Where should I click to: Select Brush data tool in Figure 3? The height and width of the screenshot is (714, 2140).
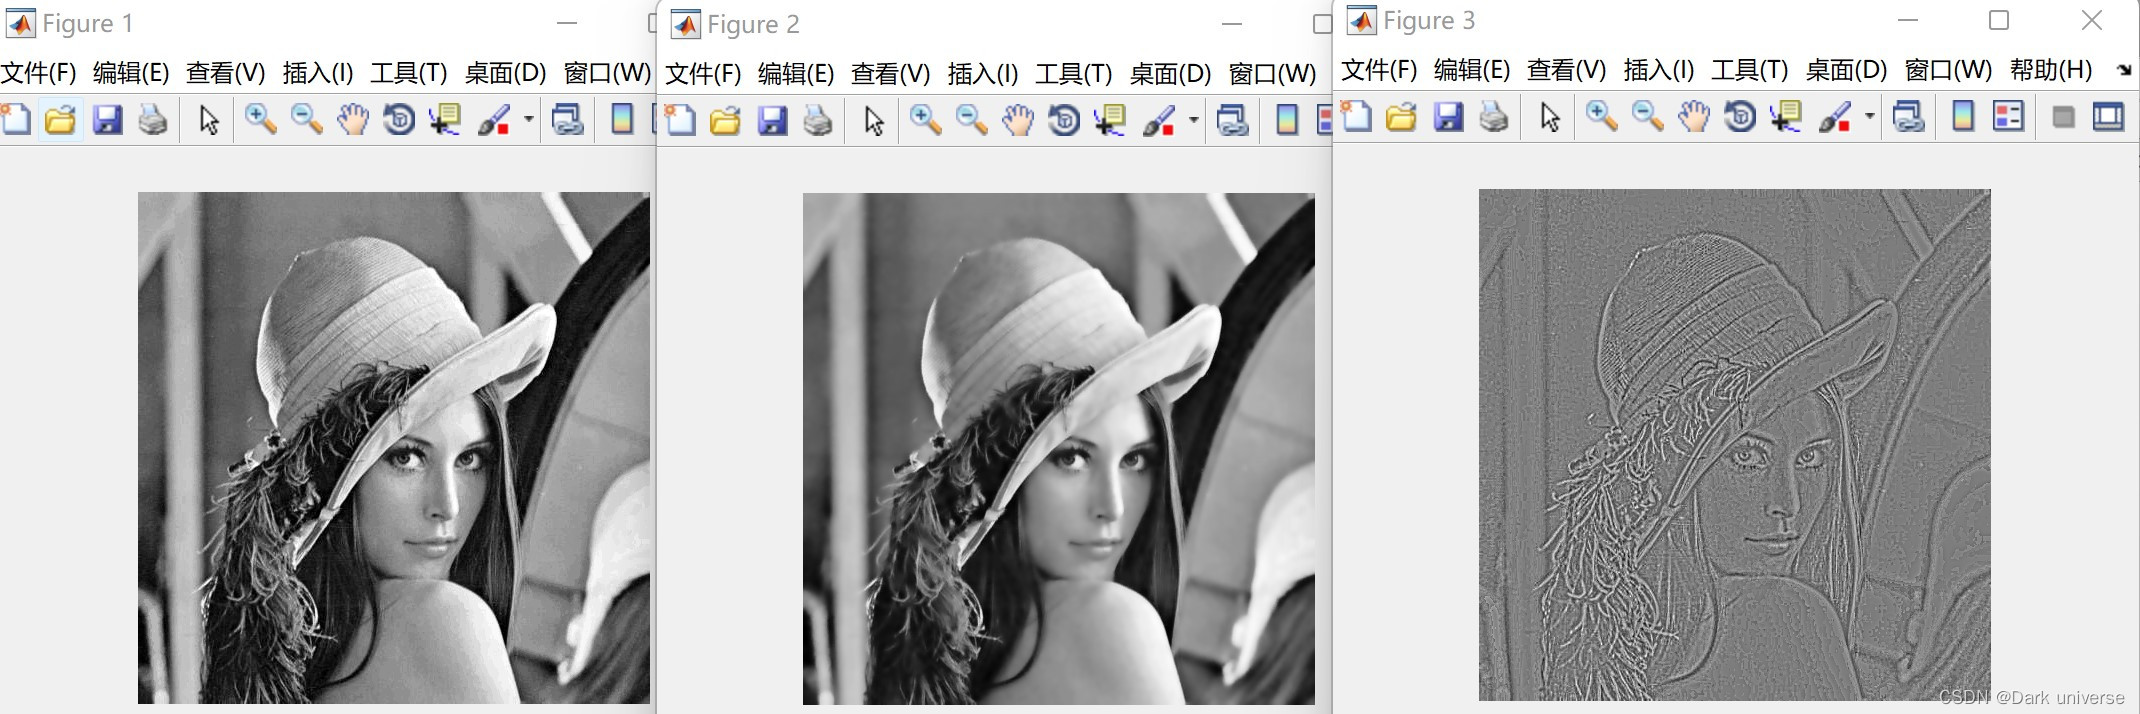[x=1834, y=117]
